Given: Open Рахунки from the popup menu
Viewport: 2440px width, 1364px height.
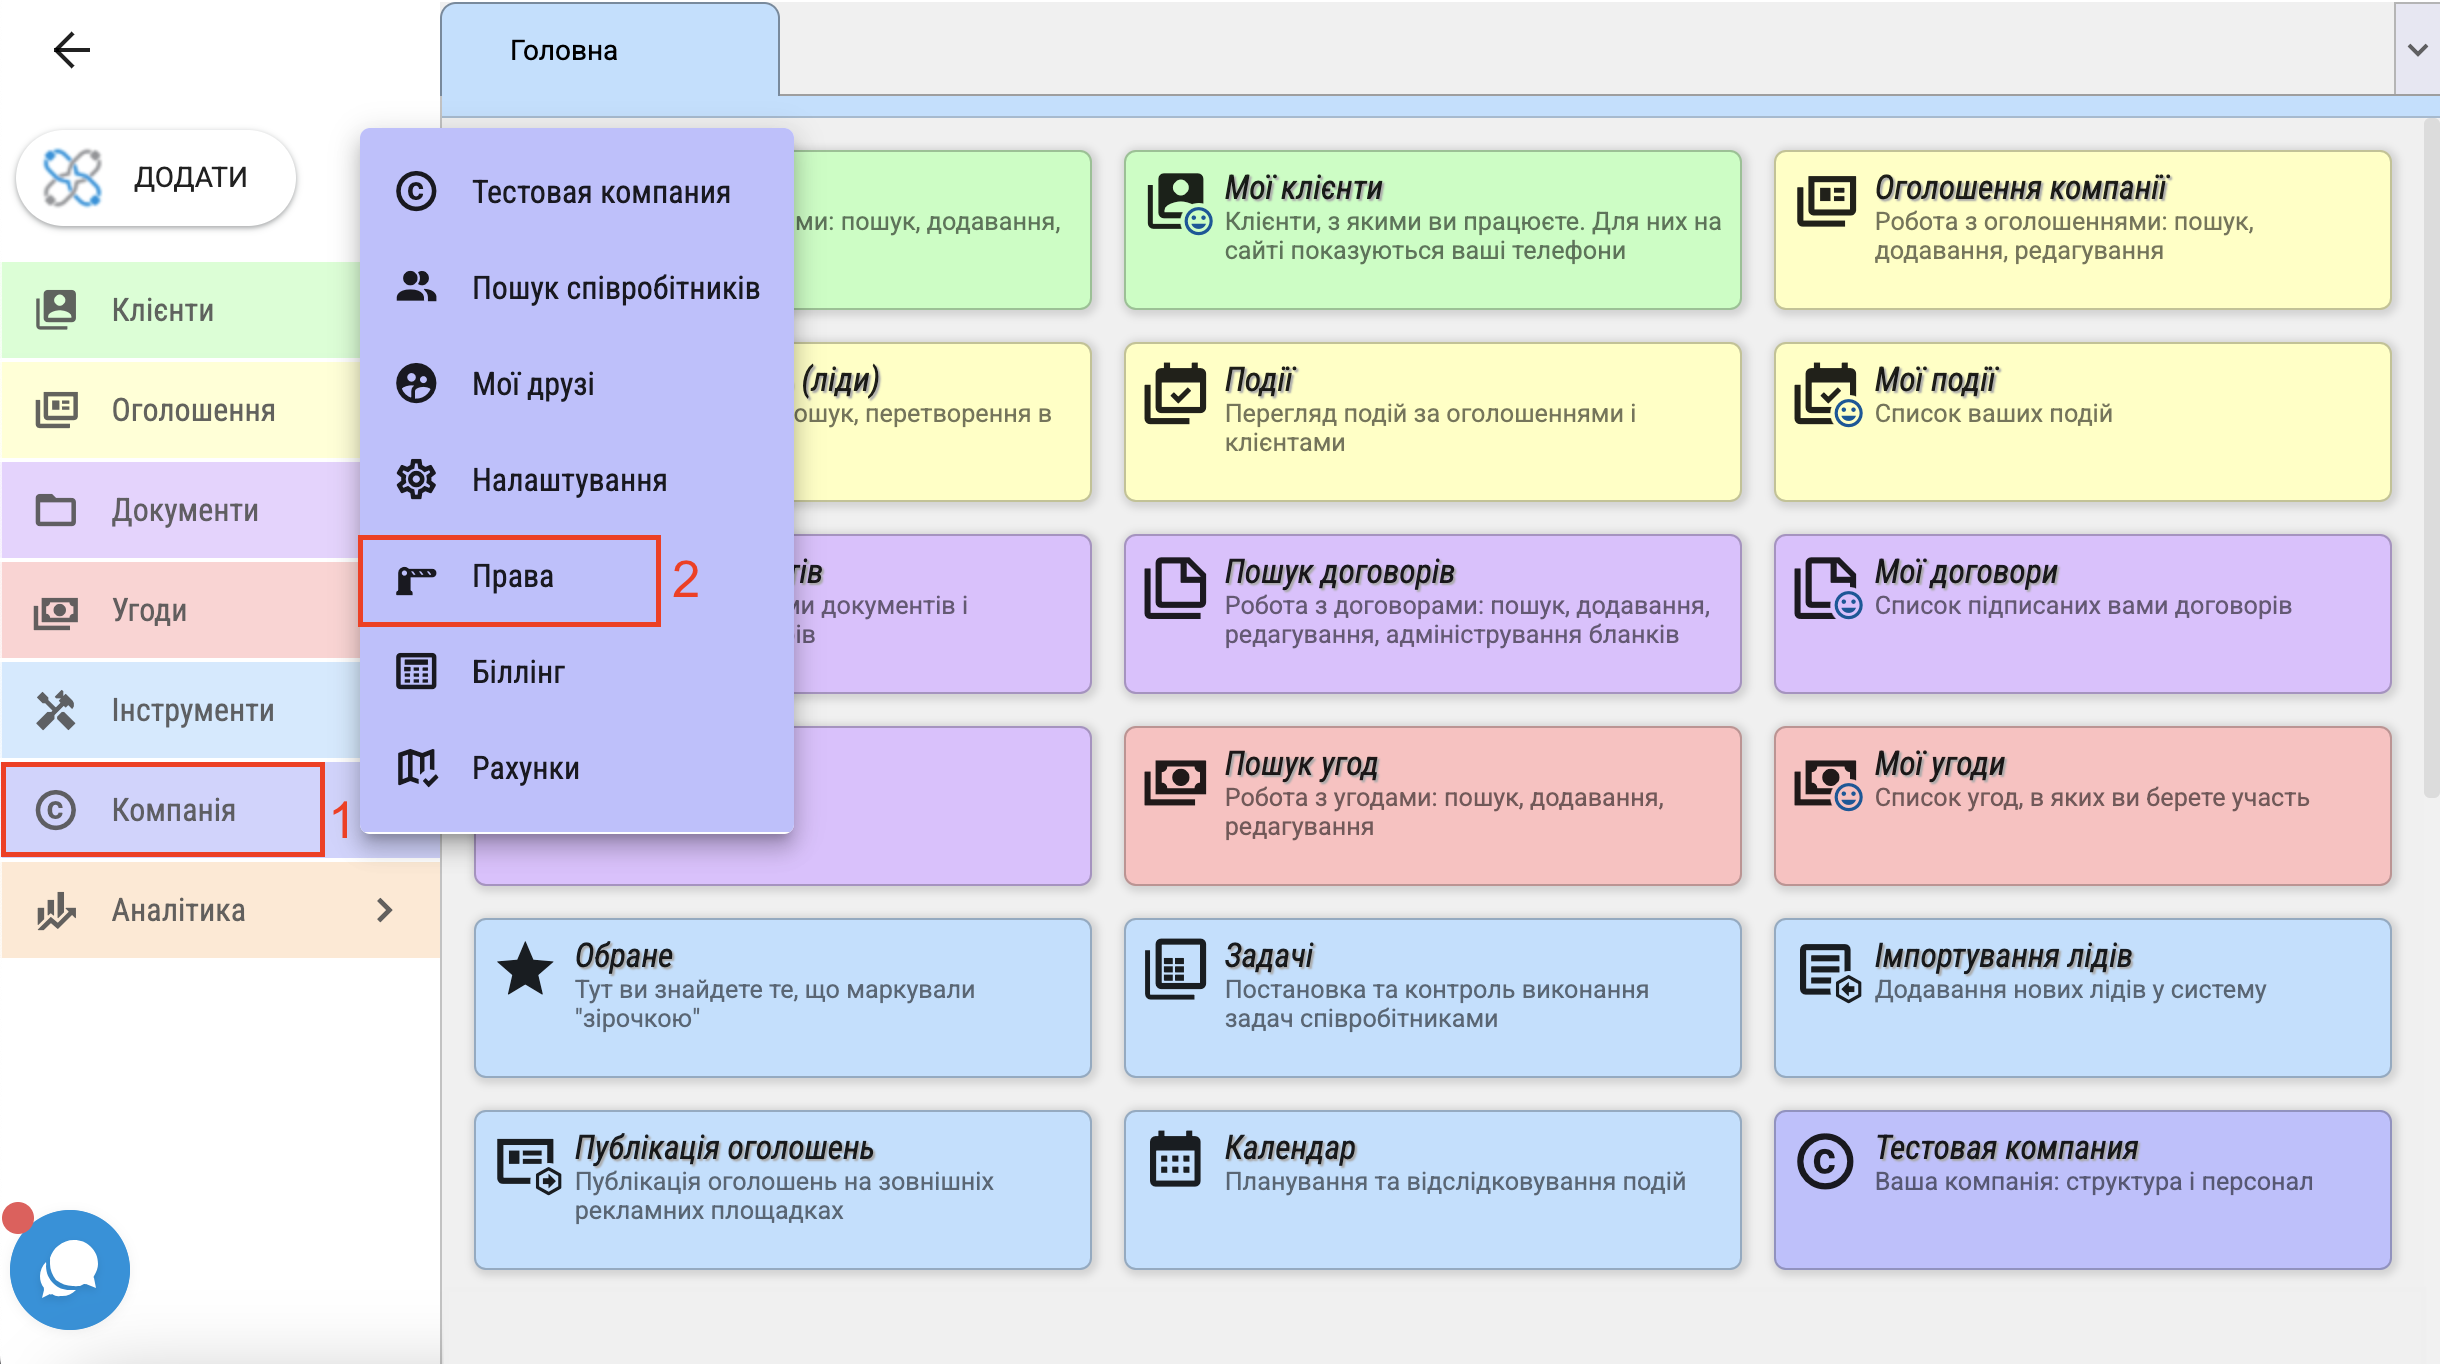Looking at the screenshot, I should pyautogui.click(x=577, y=768).
